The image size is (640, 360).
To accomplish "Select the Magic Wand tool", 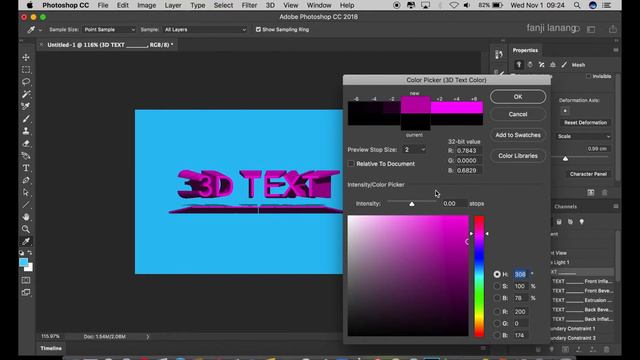I will click(26, 94).
